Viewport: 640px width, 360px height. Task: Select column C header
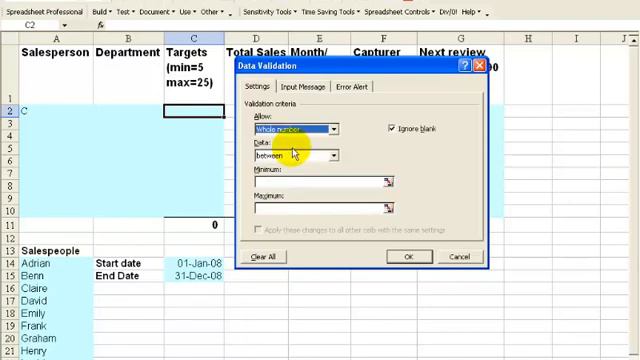click(x=194, y=39)
